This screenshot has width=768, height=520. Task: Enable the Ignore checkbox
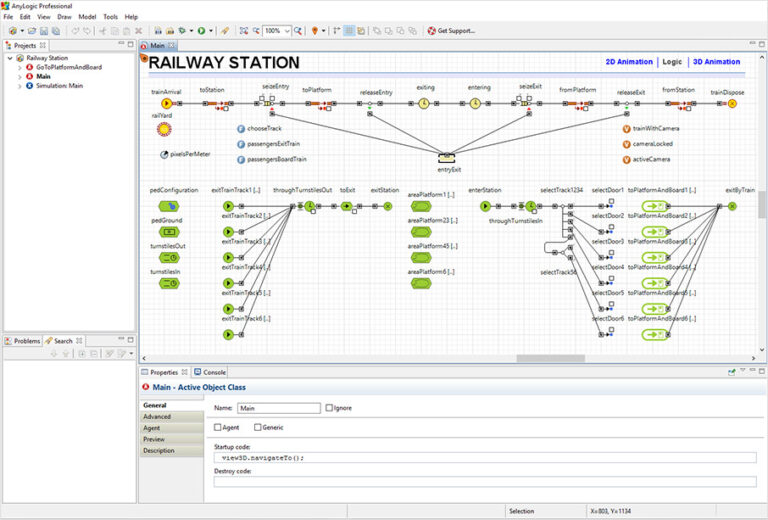(330, 408)
